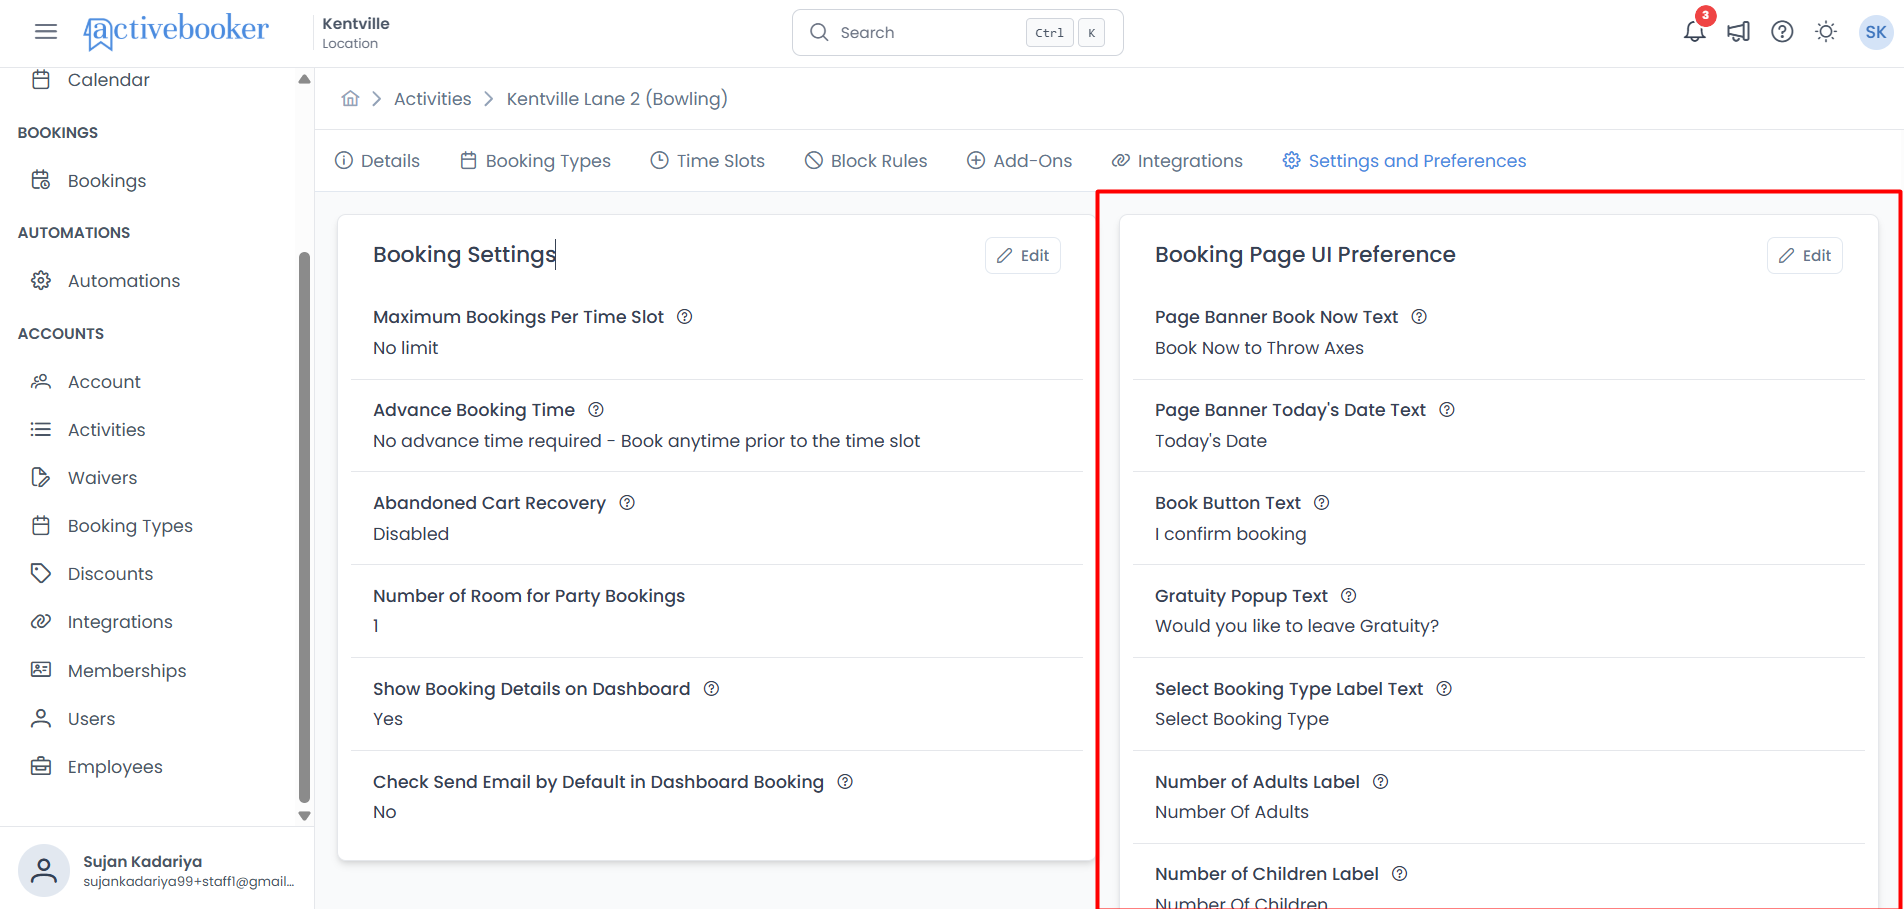Edit the Booking Settings card
The image size is (1904, 909).
click(x=1023, y=256)
